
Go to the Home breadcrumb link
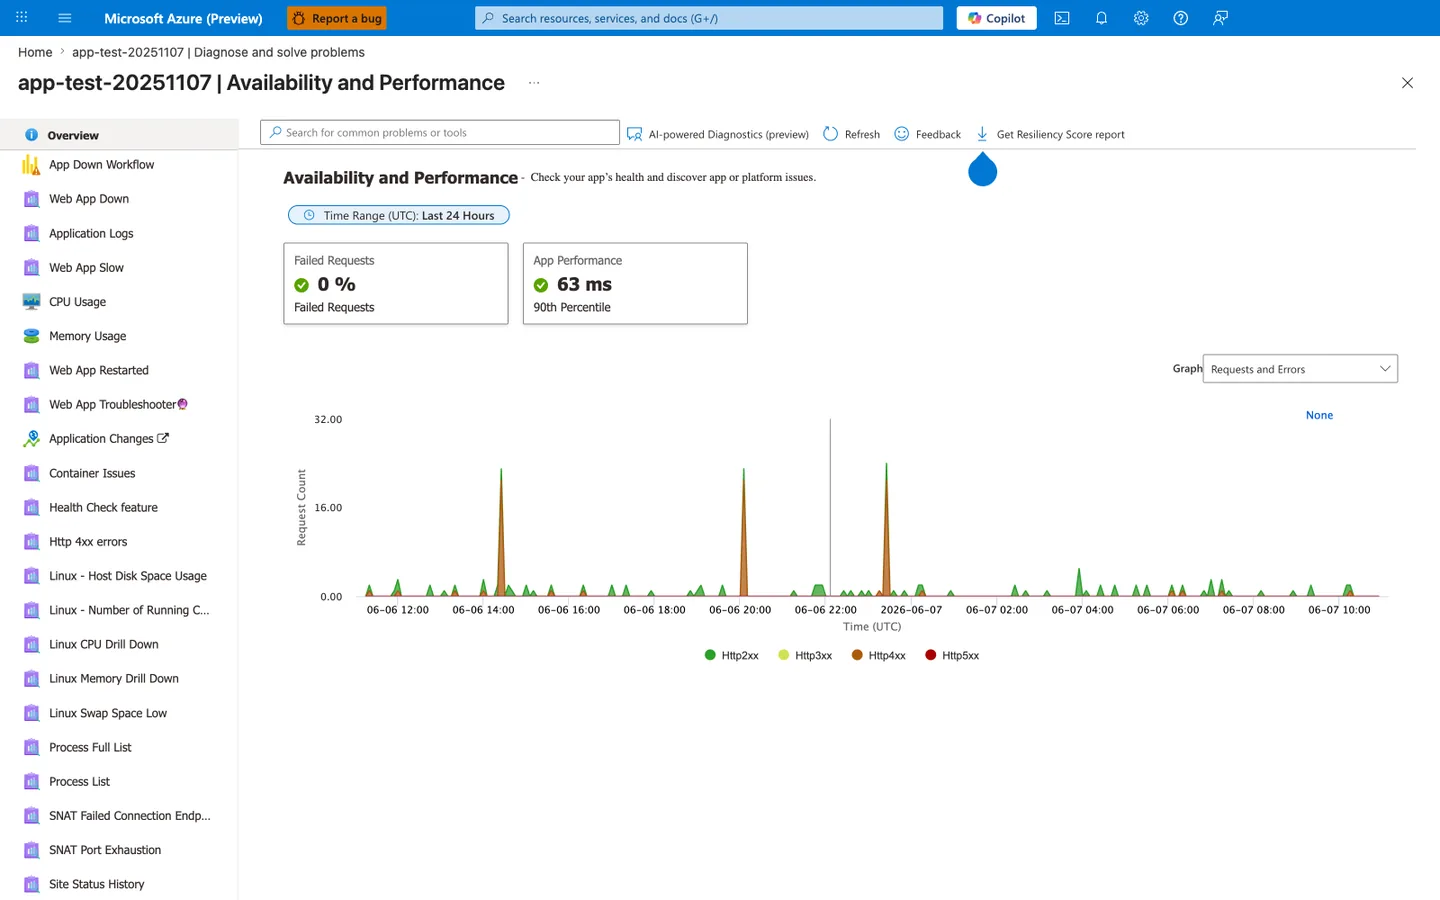(x=35, y=52)
